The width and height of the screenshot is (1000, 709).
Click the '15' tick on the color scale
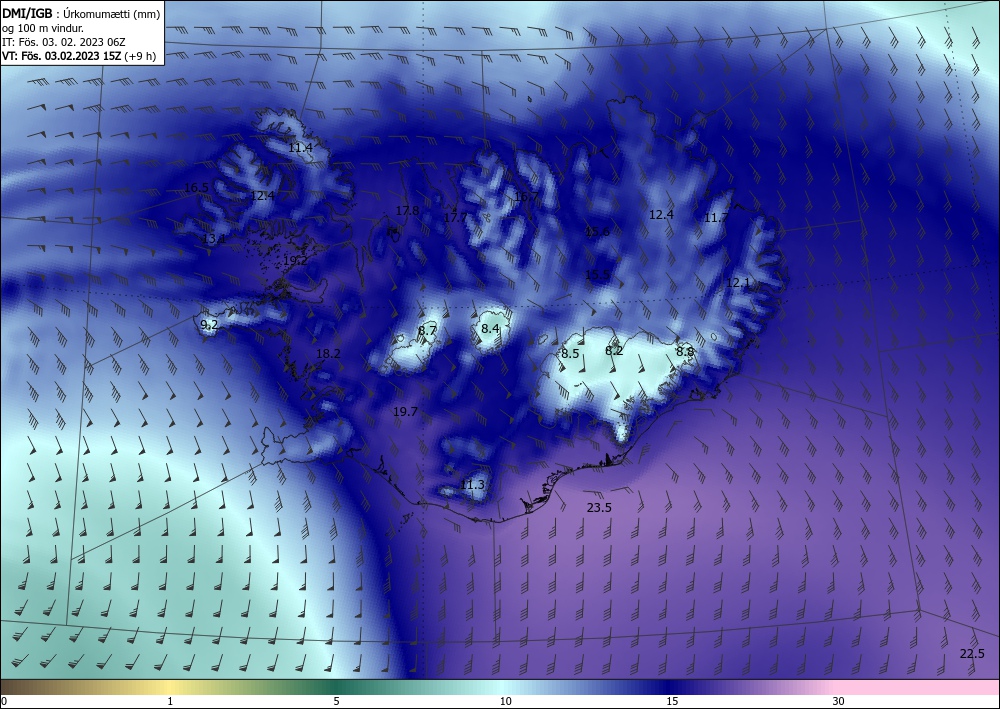(672, 702)
